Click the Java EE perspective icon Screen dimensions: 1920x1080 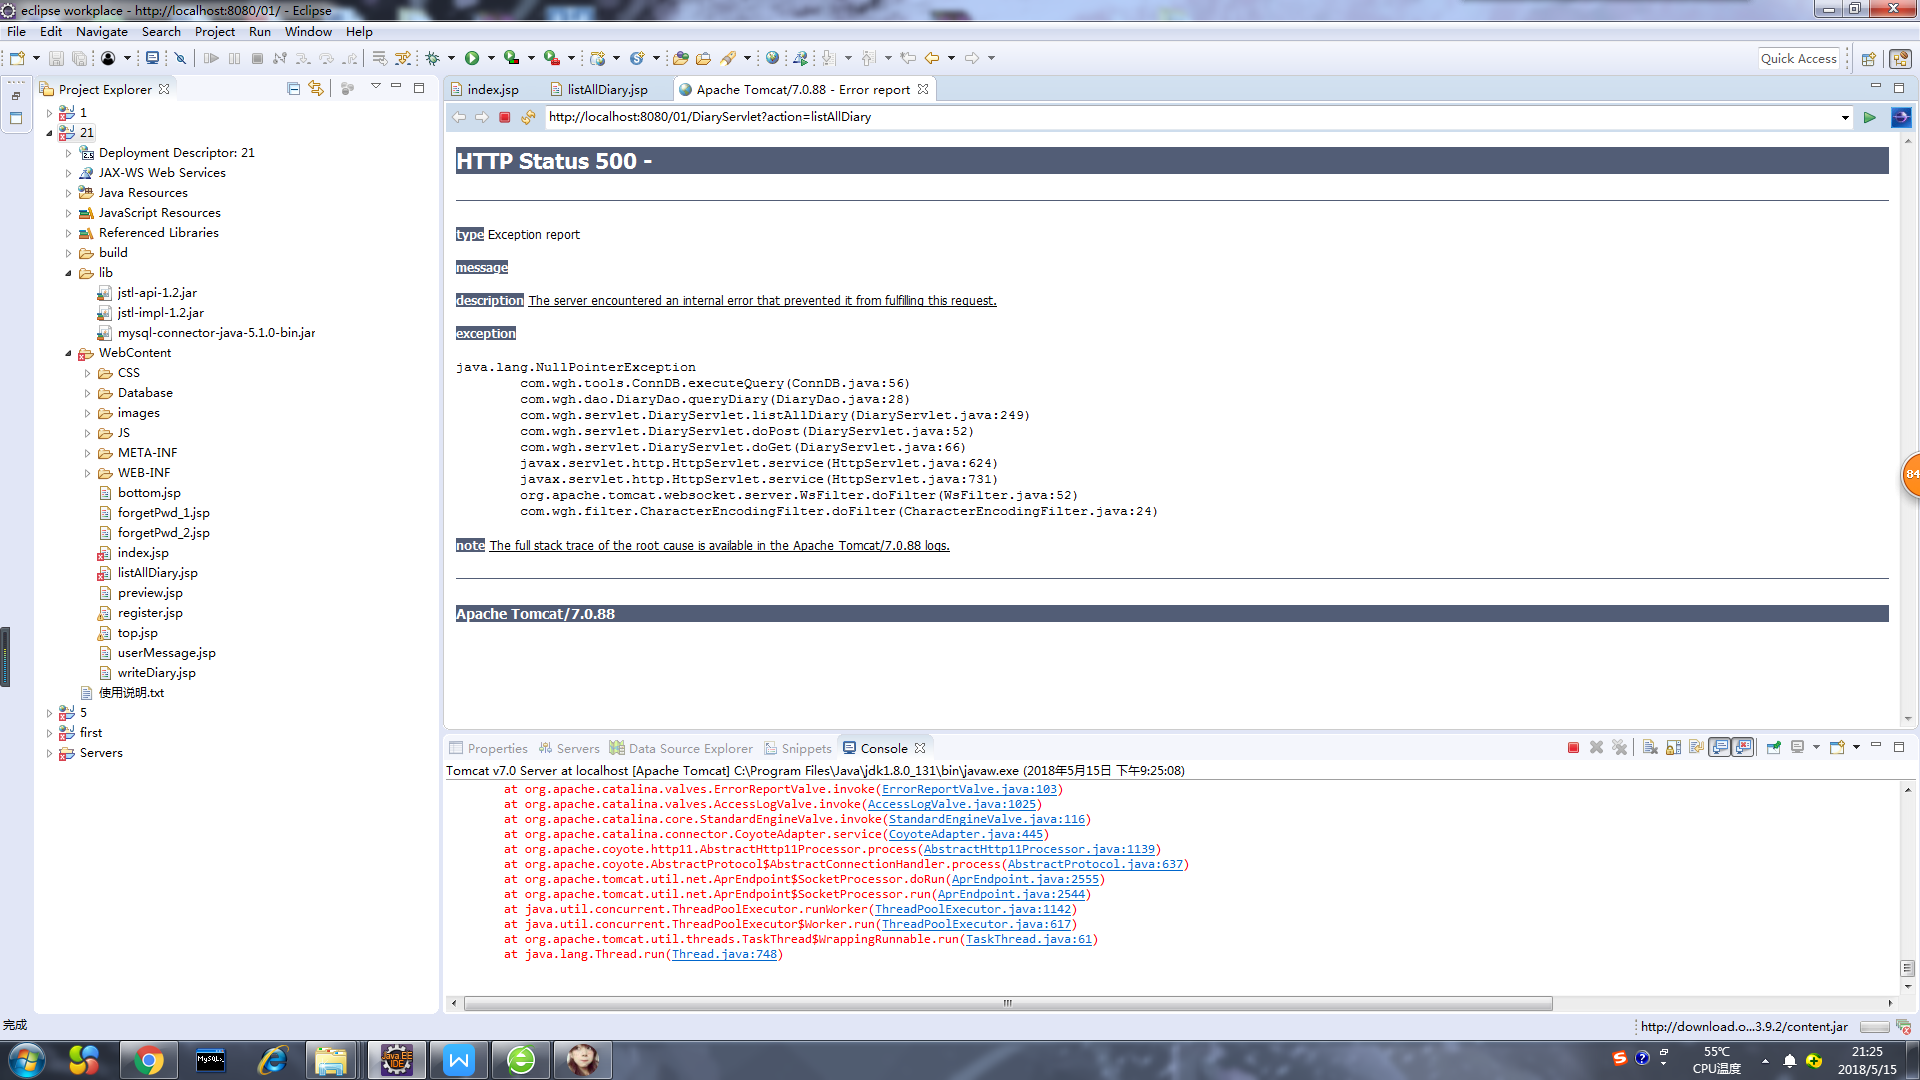[x=1901, y=59]
